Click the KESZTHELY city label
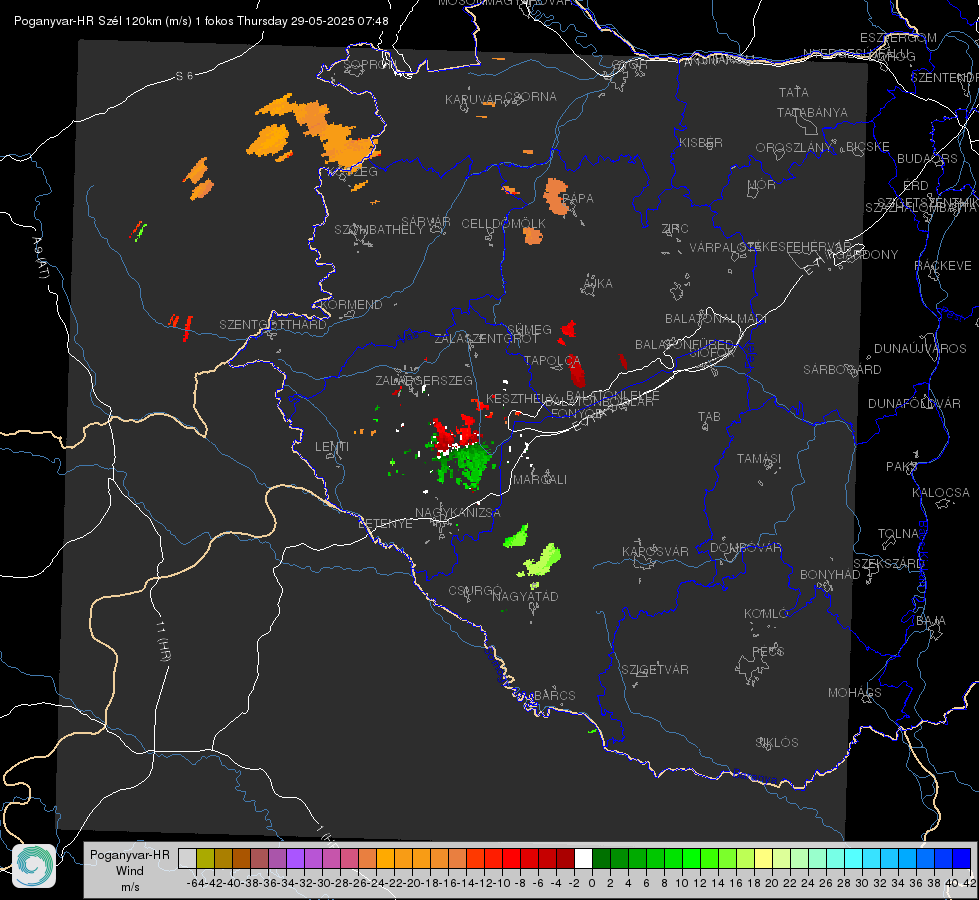Viewport: 979px width, 900px height. pyautogui.click(x=521, y=398)
